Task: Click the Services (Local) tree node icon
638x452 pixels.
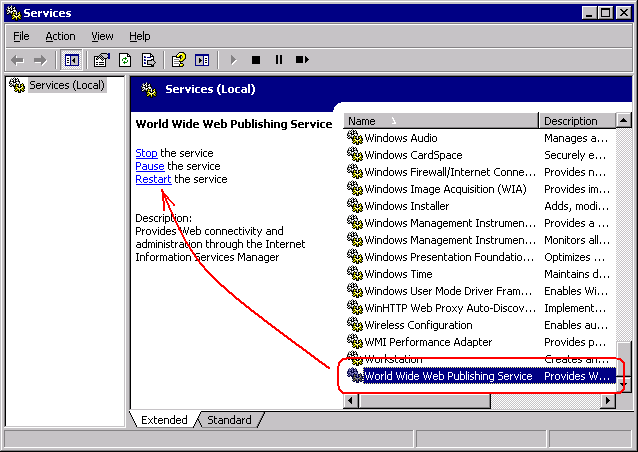Action: click(x=17, y=85)
